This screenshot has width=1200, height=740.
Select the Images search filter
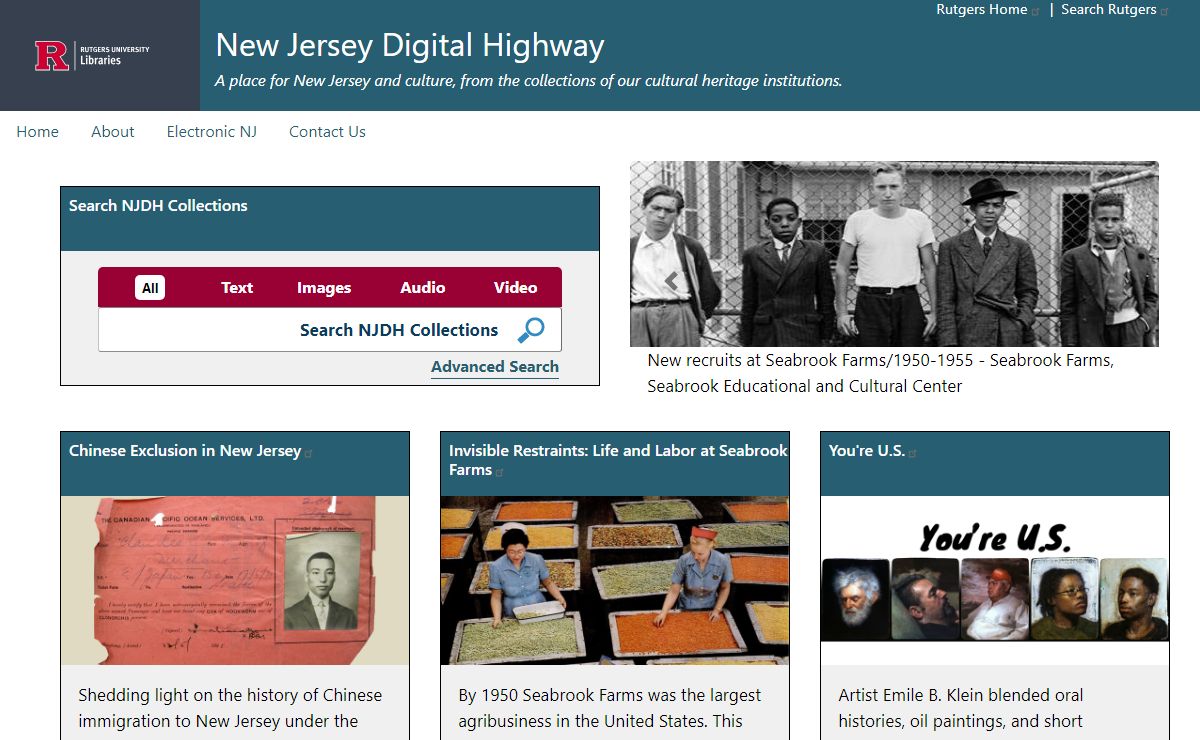coord(324,288)
